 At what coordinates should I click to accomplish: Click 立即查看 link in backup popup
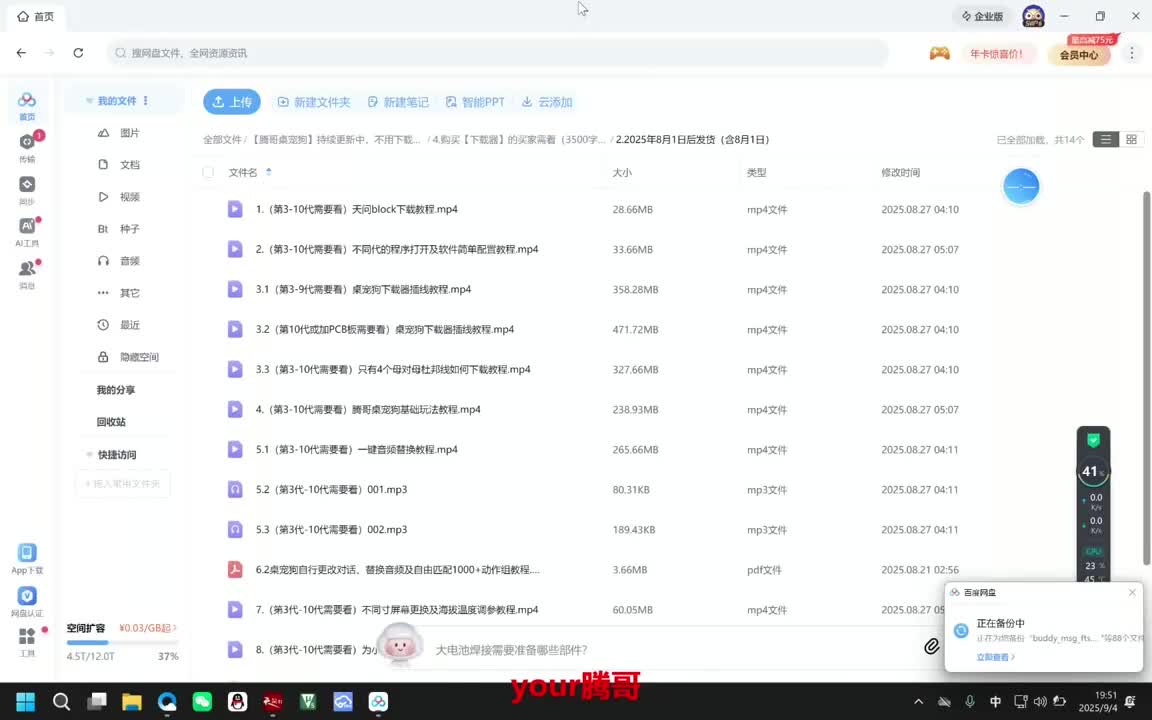[x=995, y=657]
